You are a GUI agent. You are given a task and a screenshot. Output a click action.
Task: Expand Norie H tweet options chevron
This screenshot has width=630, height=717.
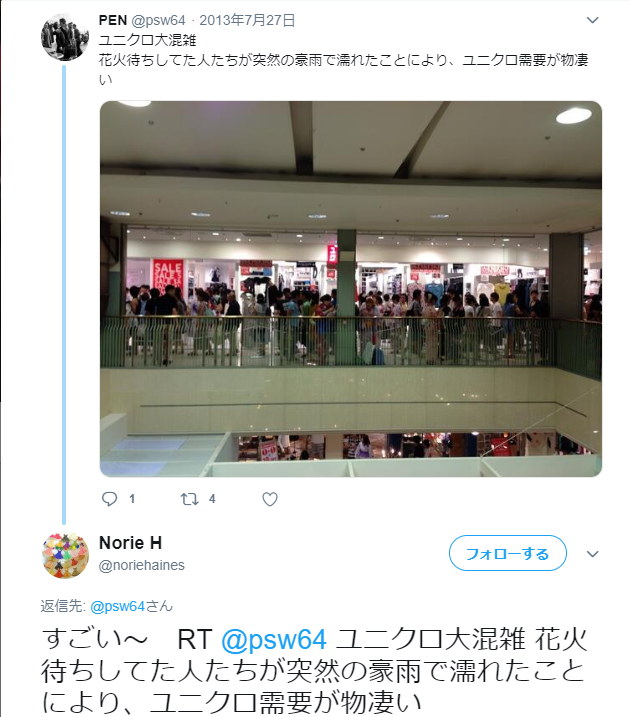593,554
